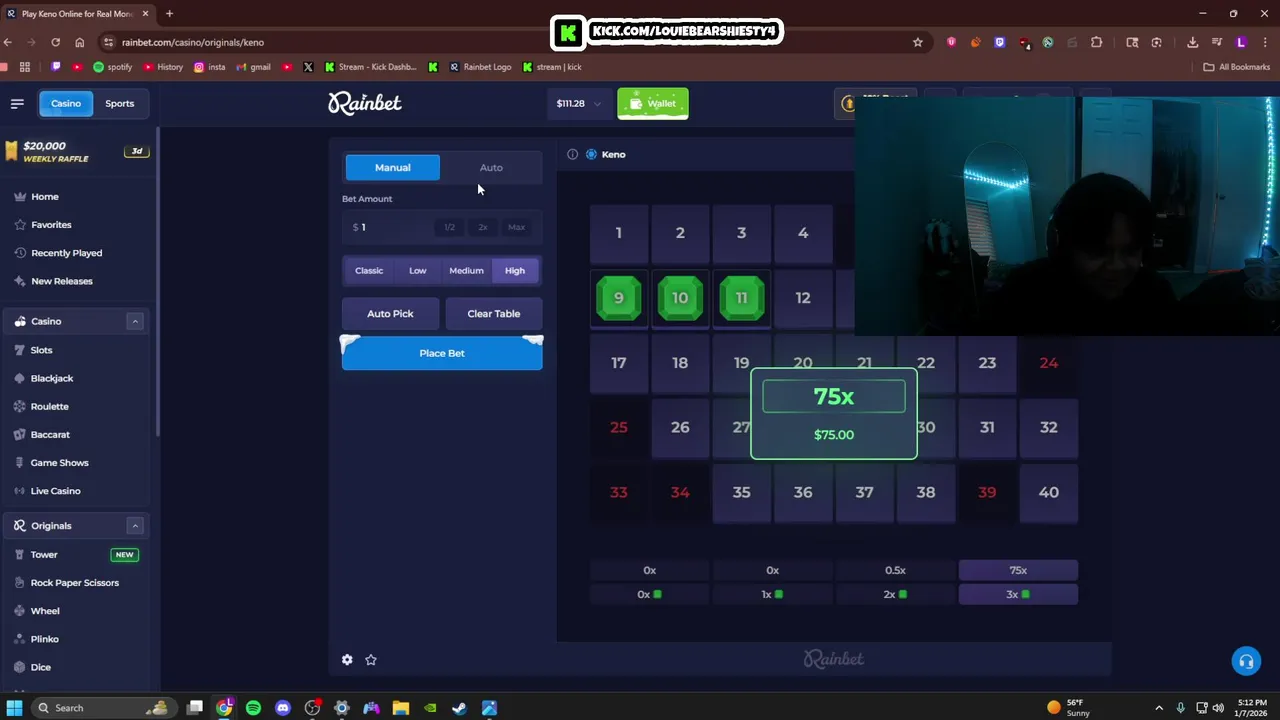Screen dimensions: 1280x720
Task: Click the Place Bet button
Action: coord(442,353)
